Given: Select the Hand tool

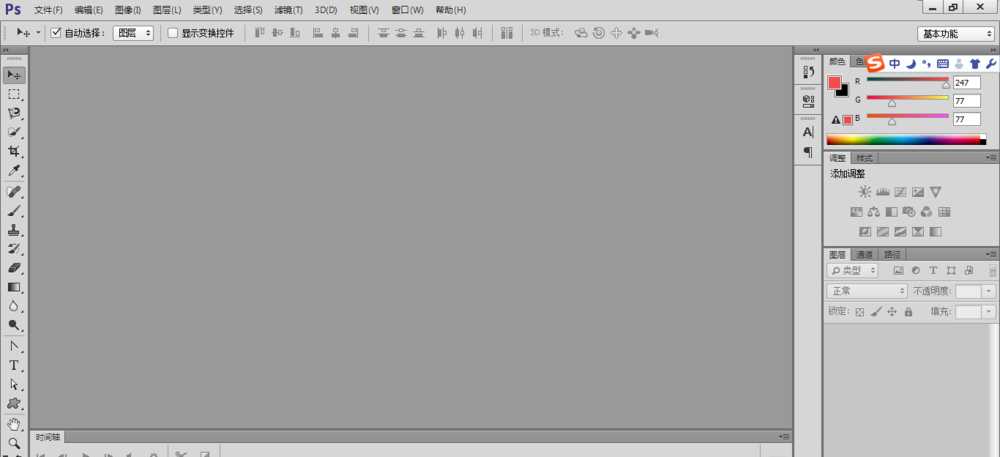Looking at the screenshot, I should (14, 423).
